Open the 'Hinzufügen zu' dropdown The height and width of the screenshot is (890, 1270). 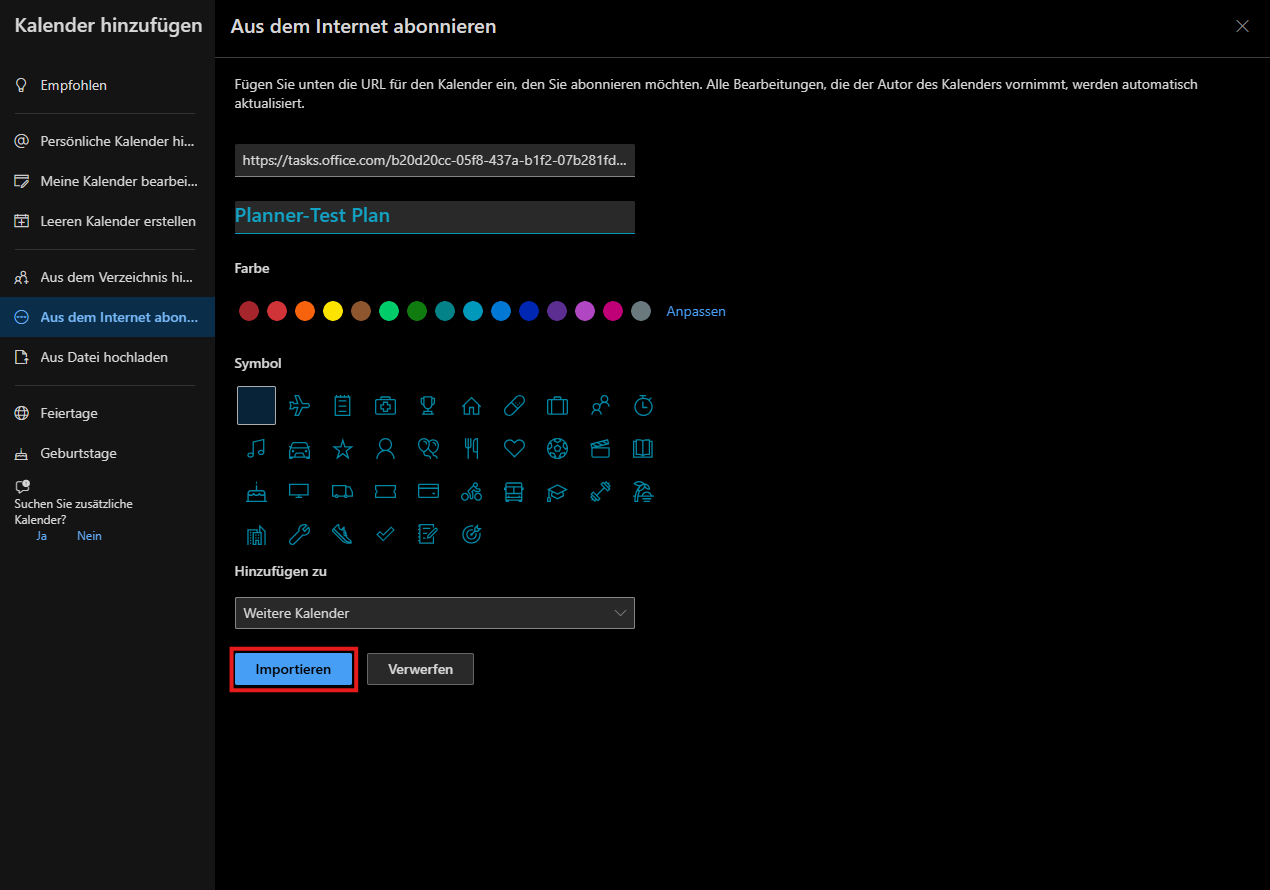click(x=434, y=613)
